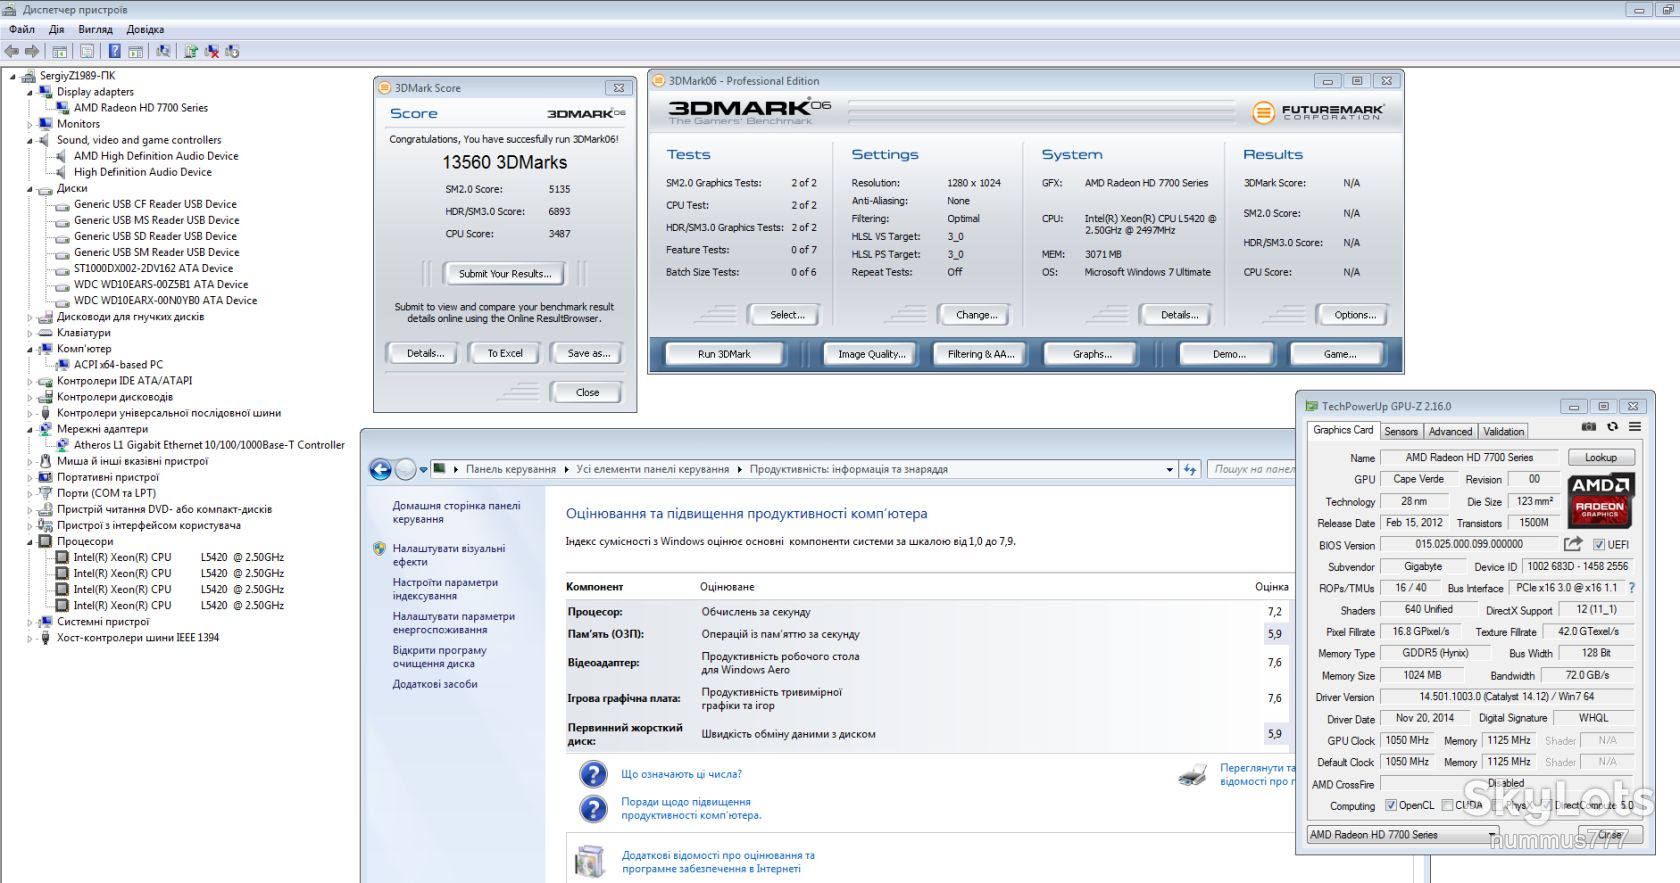This screenshot has height=883, width=1680.
Task: Click the address bar refresh icon in Control Panel
Action: pyautogui.click(x=1190, y=469)
